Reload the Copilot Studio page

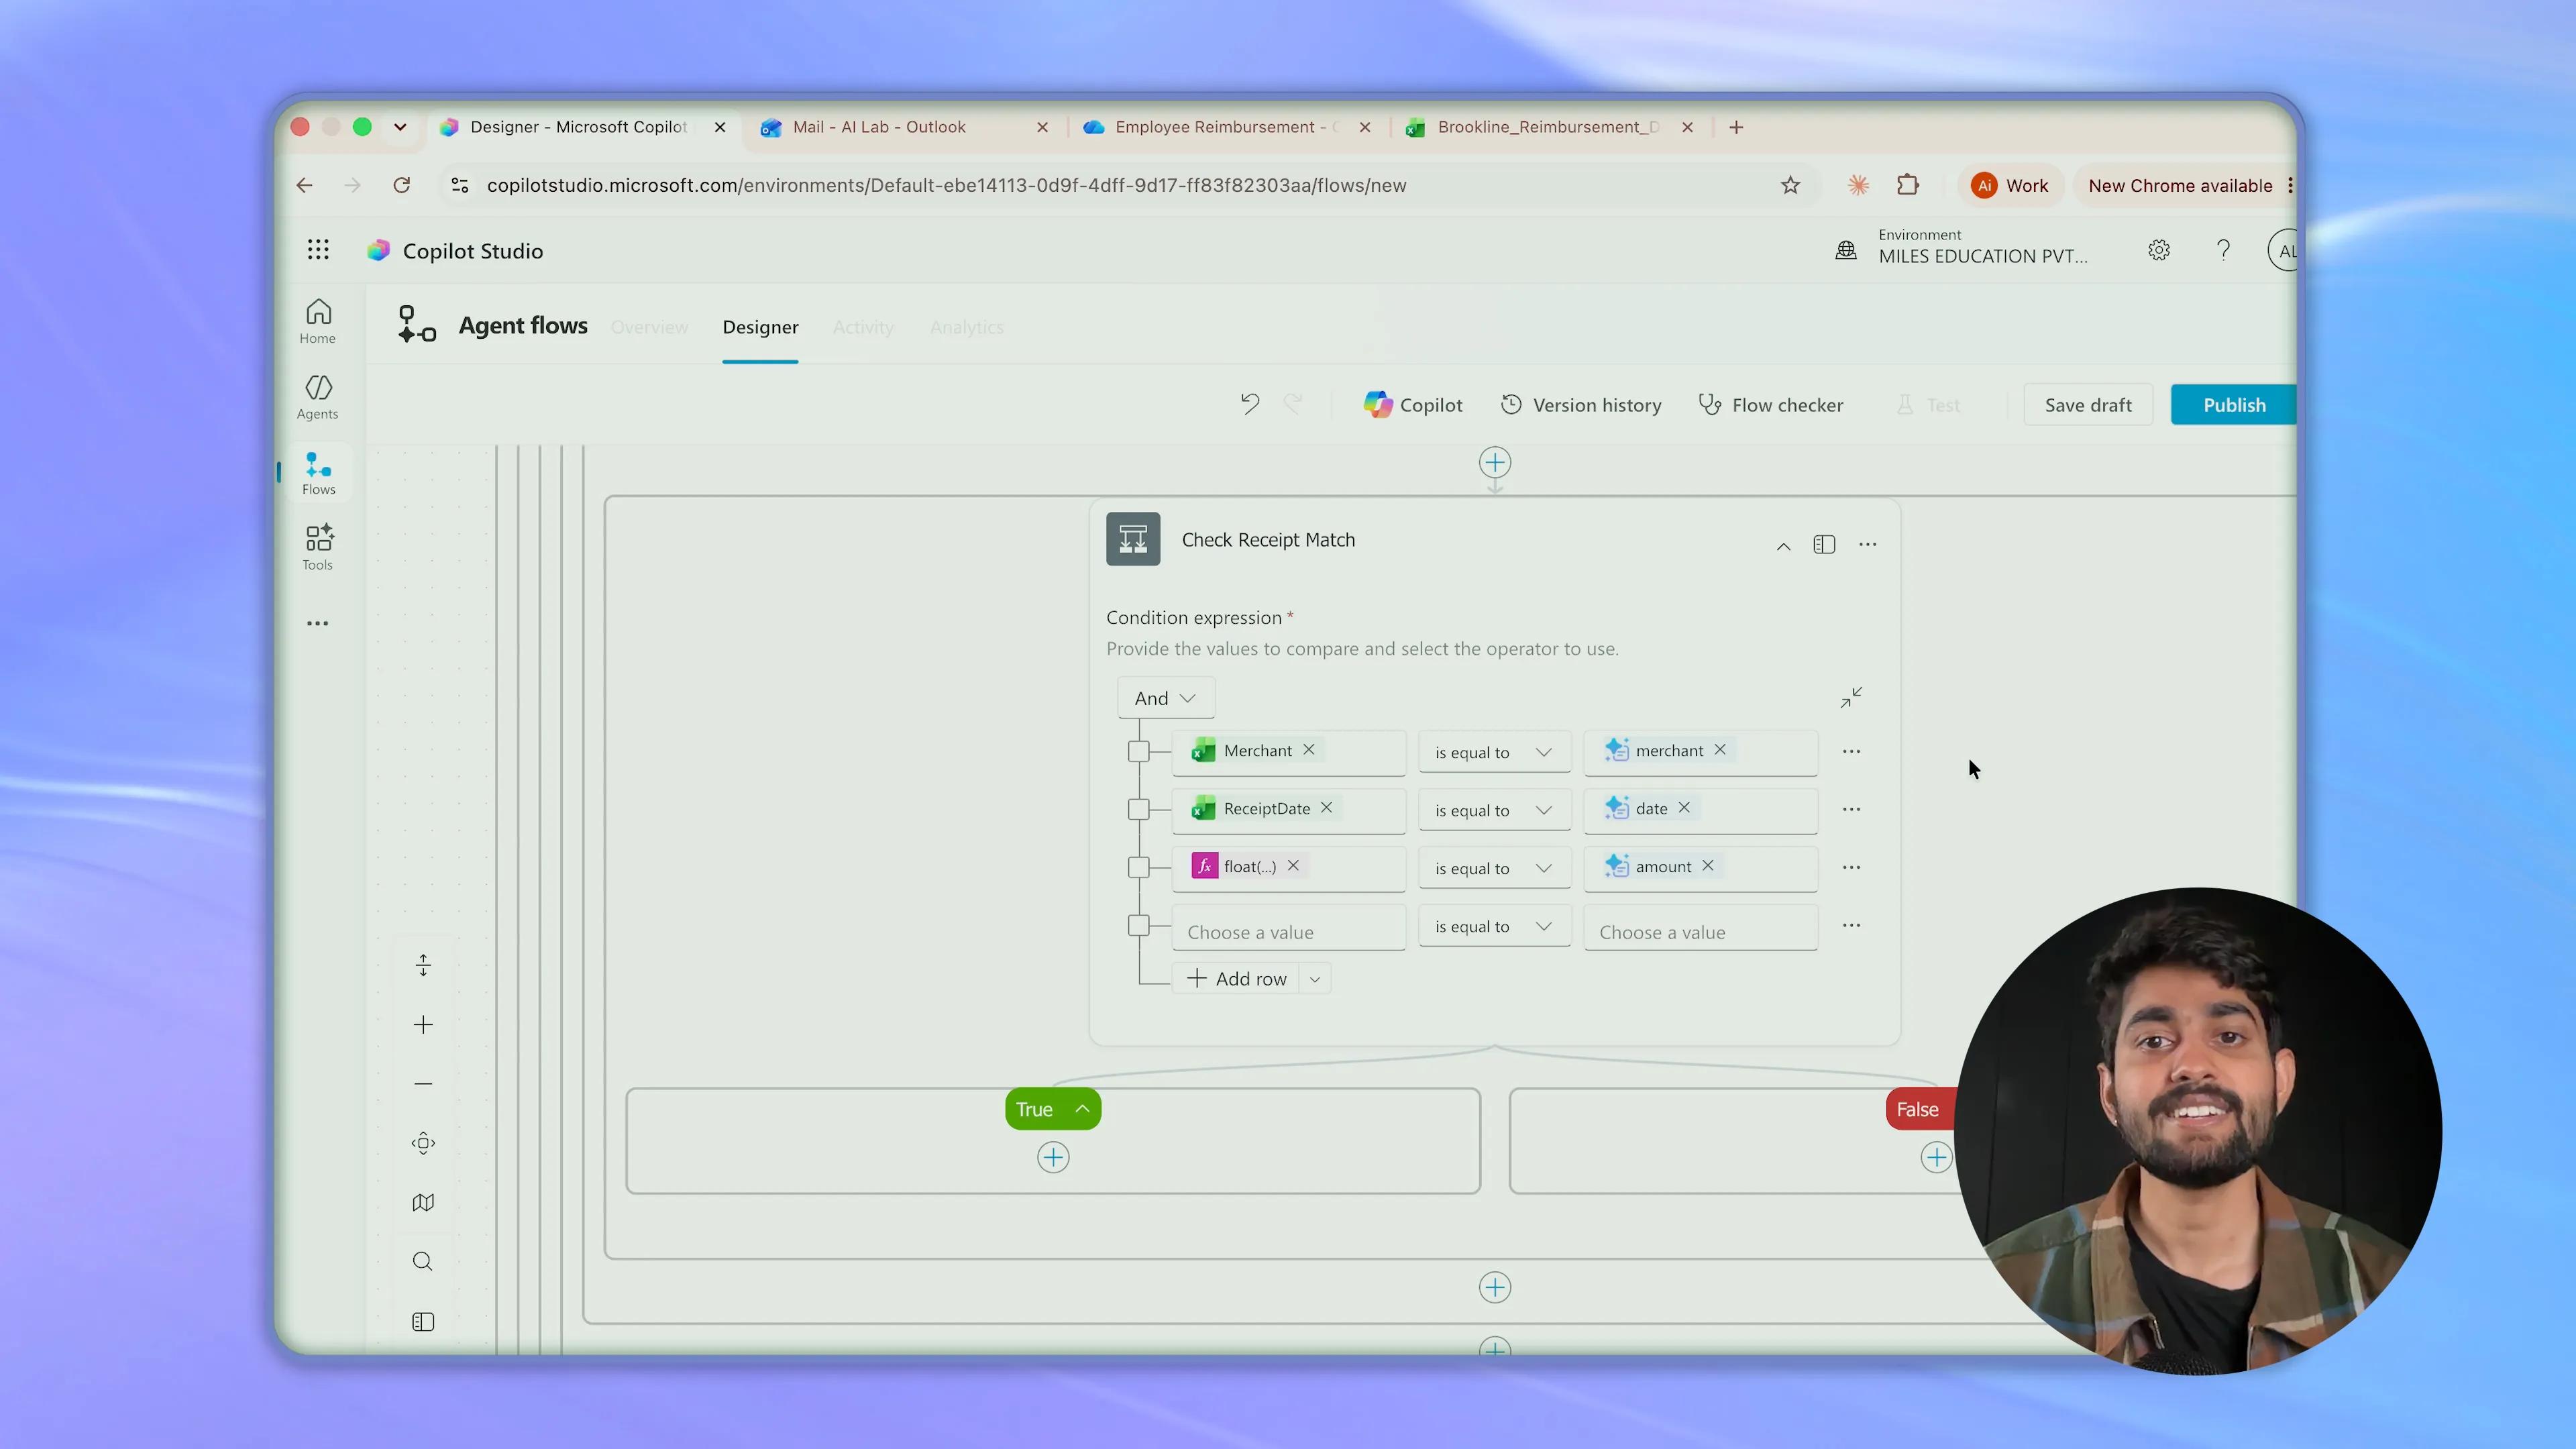coord(402,185)
